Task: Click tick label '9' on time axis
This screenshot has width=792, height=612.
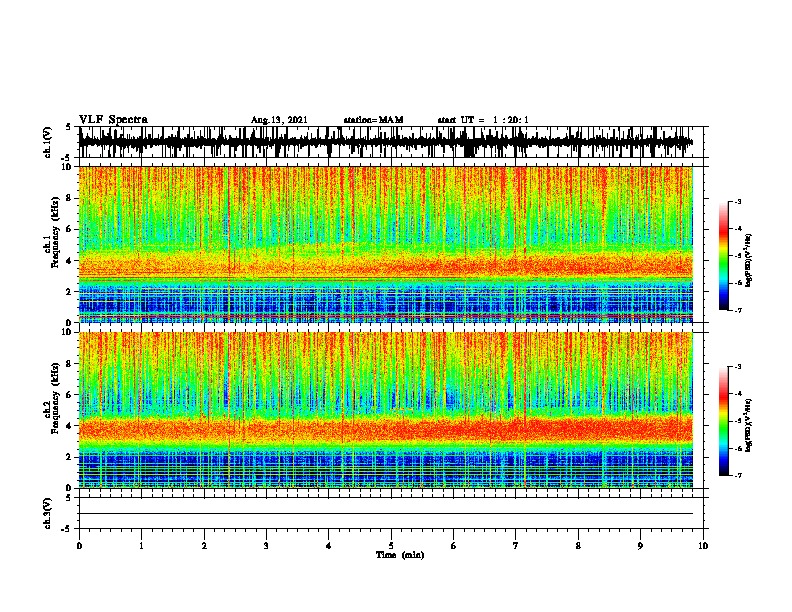Action: coord(640,545)
